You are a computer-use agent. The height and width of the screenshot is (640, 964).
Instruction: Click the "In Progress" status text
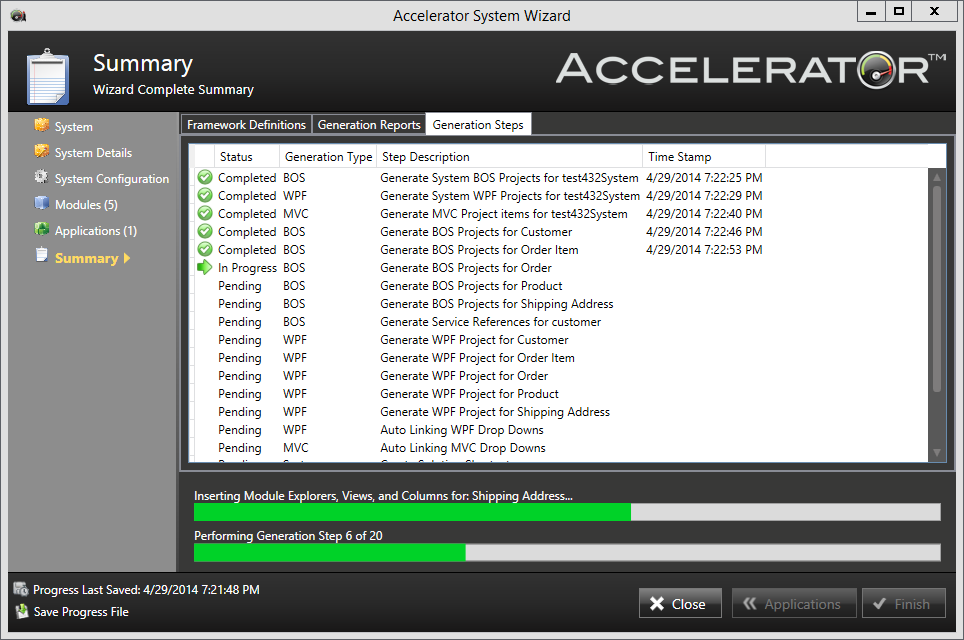(247, 268)
